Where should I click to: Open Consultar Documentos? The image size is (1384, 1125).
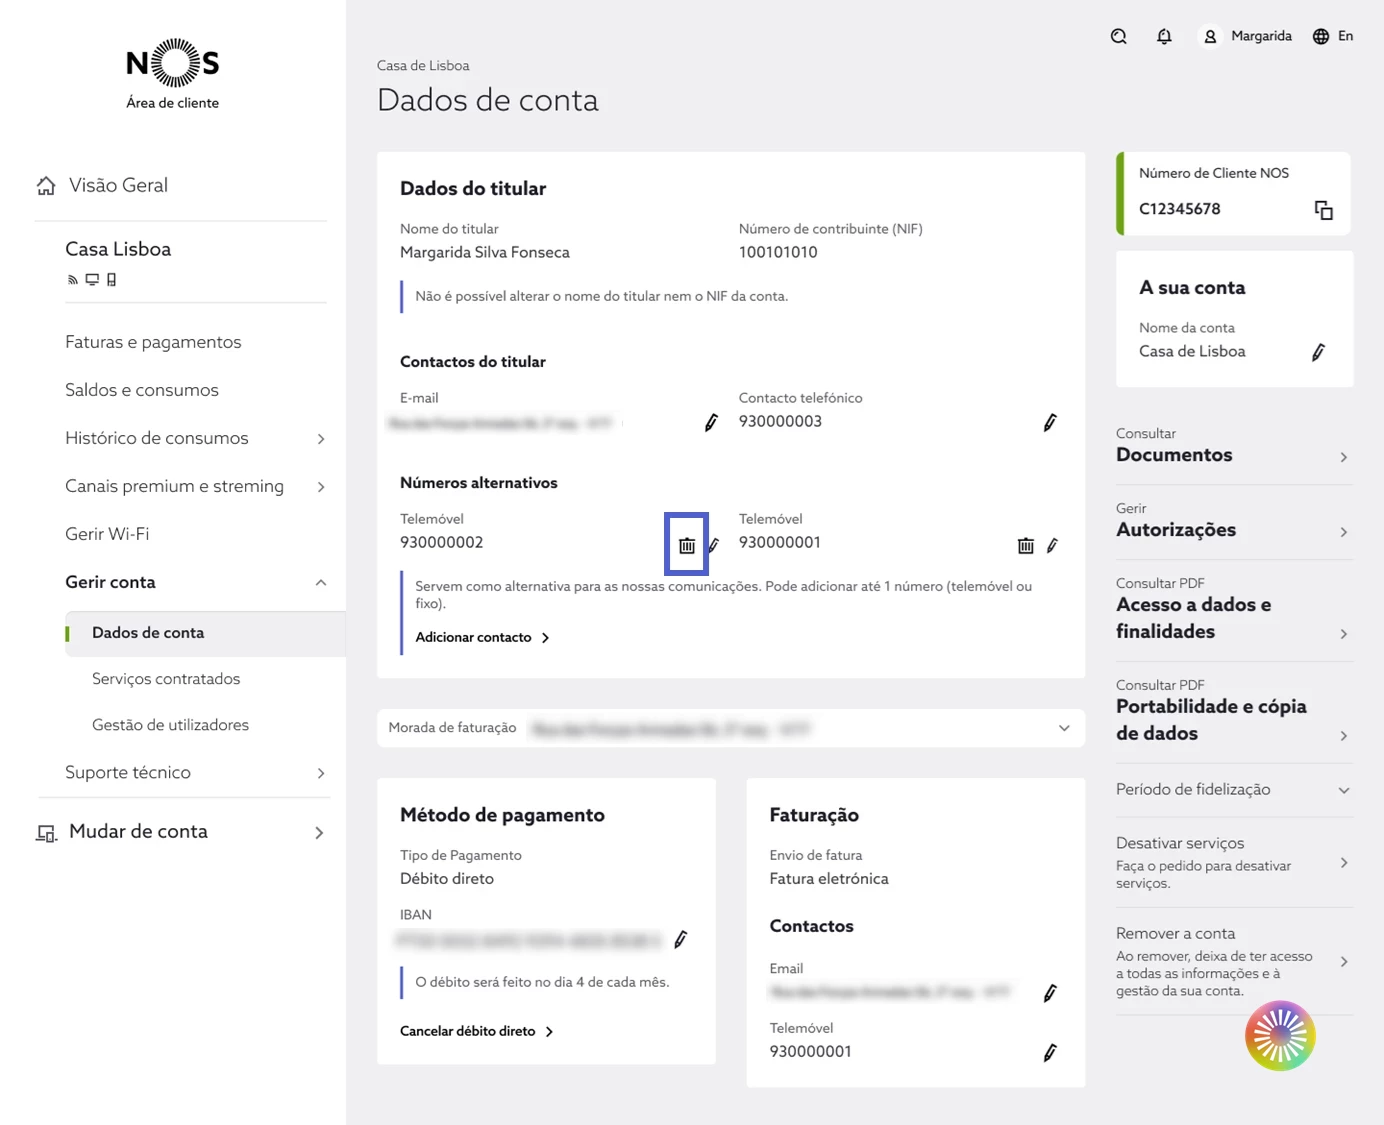tap(1234, 446)
